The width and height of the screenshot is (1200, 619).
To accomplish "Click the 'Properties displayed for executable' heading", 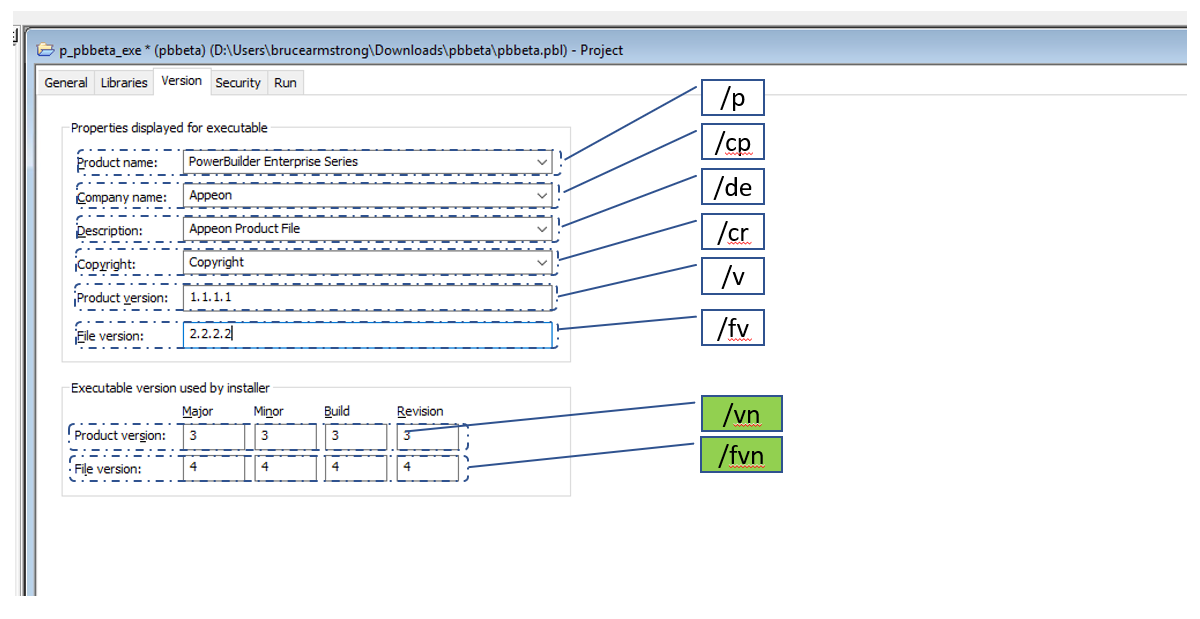I will 169,128.
